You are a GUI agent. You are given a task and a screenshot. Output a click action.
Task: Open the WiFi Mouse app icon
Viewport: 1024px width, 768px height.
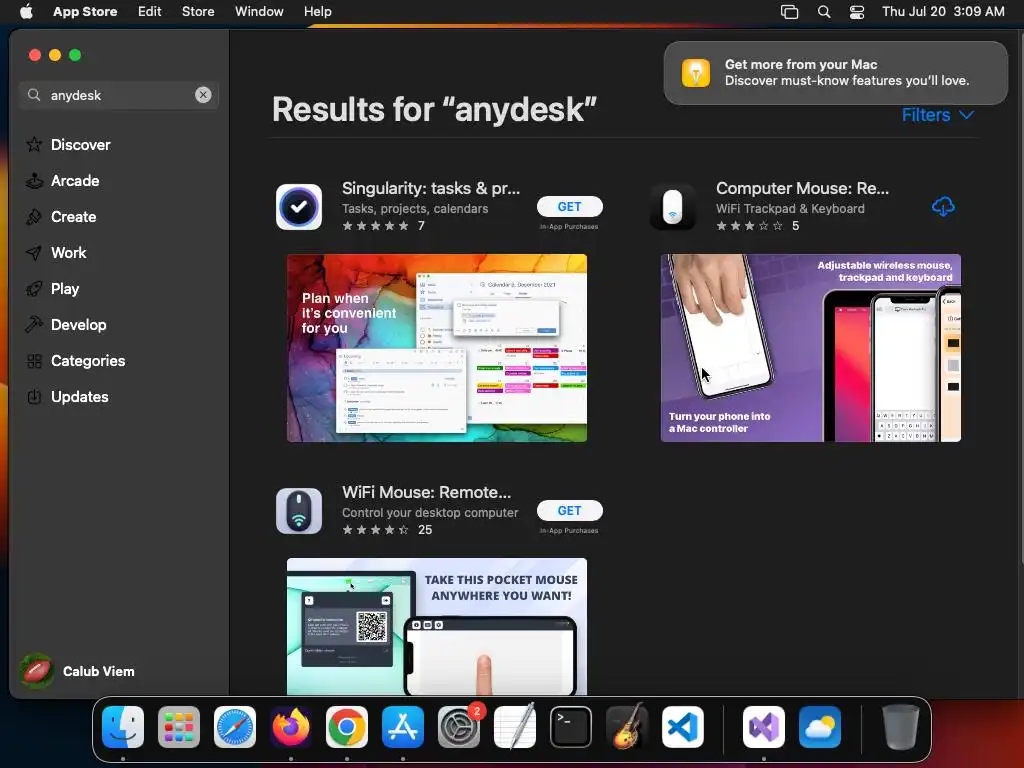pyautogui.click(x=298, y=511)
